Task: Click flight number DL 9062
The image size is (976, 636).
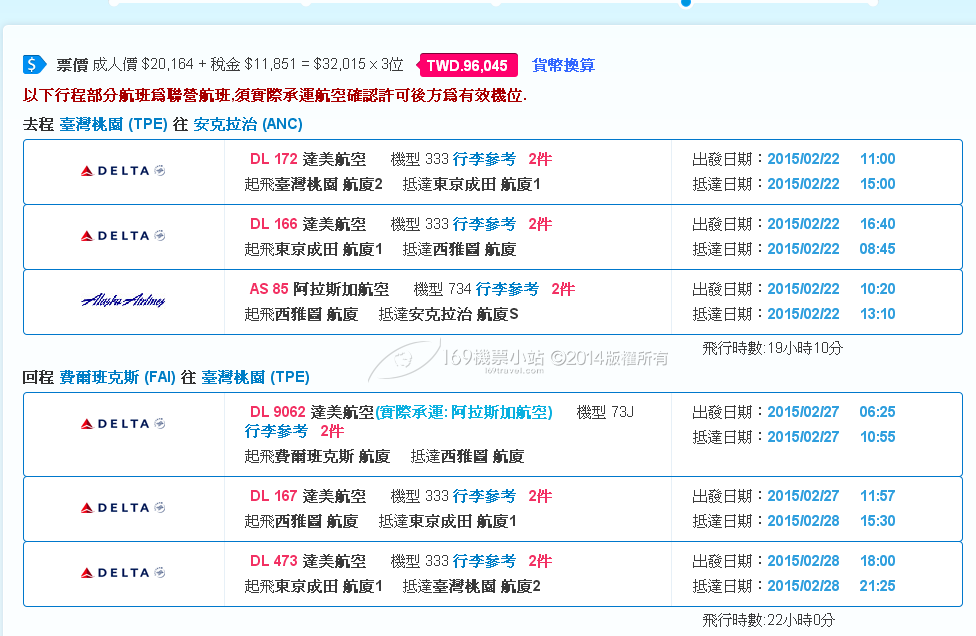Action: (278, 412)
